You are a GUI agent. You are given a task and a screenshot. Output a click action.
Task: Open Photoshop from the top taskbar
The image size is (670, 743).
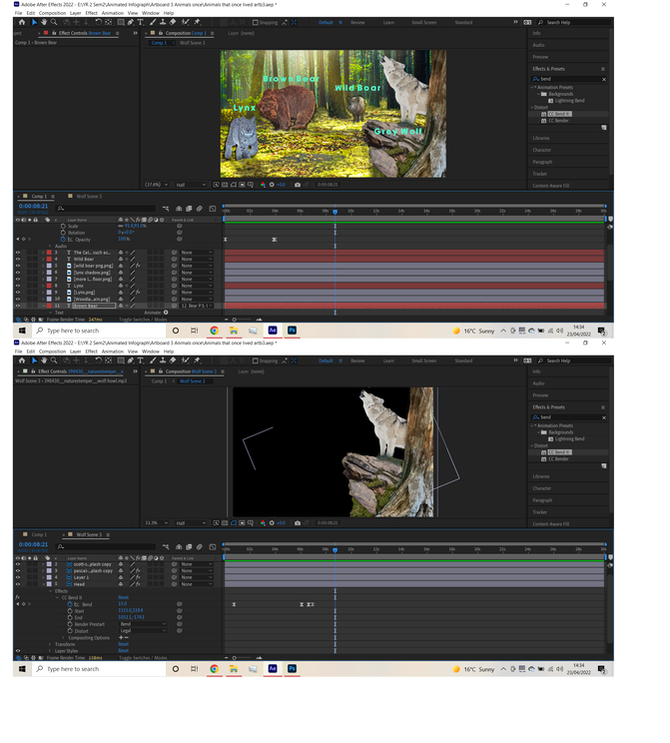point(292,331)
